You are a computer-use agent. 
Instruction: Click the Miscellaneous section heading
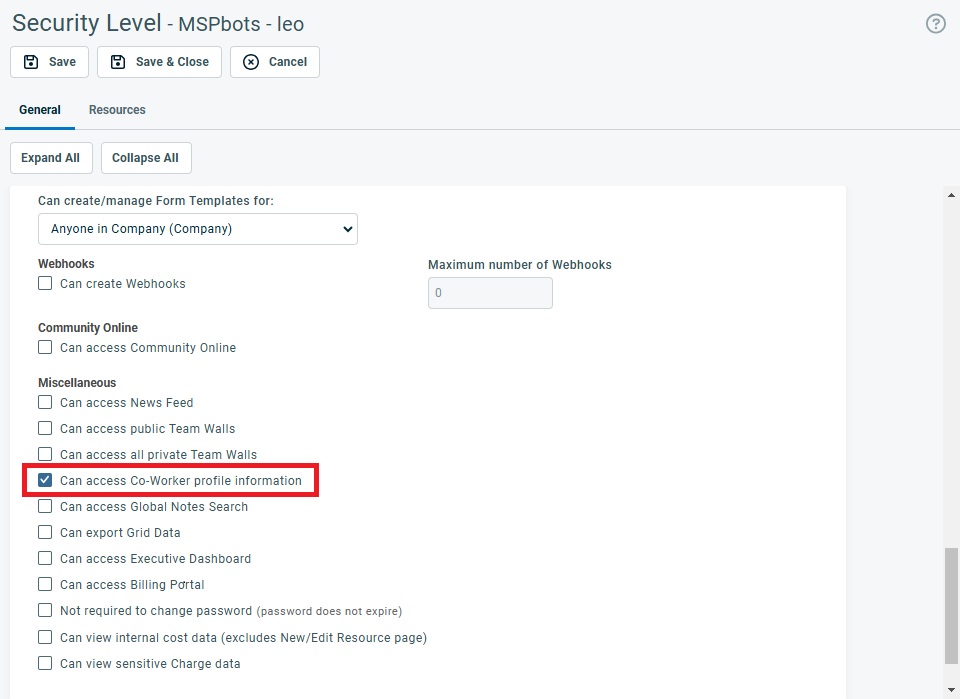click(x=77, y=383)
